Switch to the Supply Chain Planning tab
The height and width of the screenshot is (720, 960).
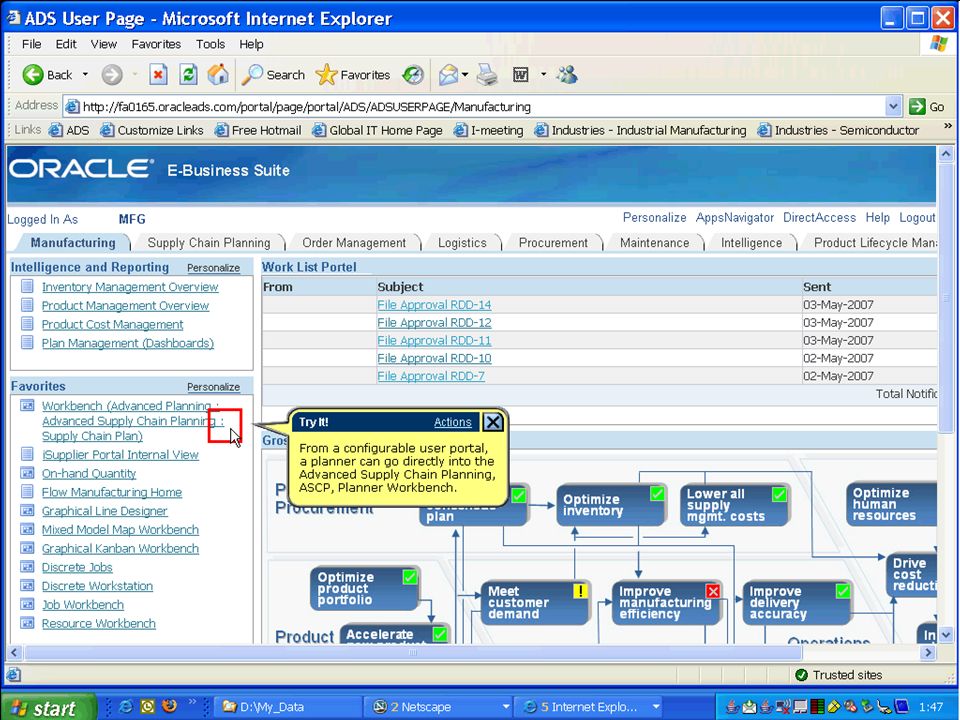pos(209,243)
